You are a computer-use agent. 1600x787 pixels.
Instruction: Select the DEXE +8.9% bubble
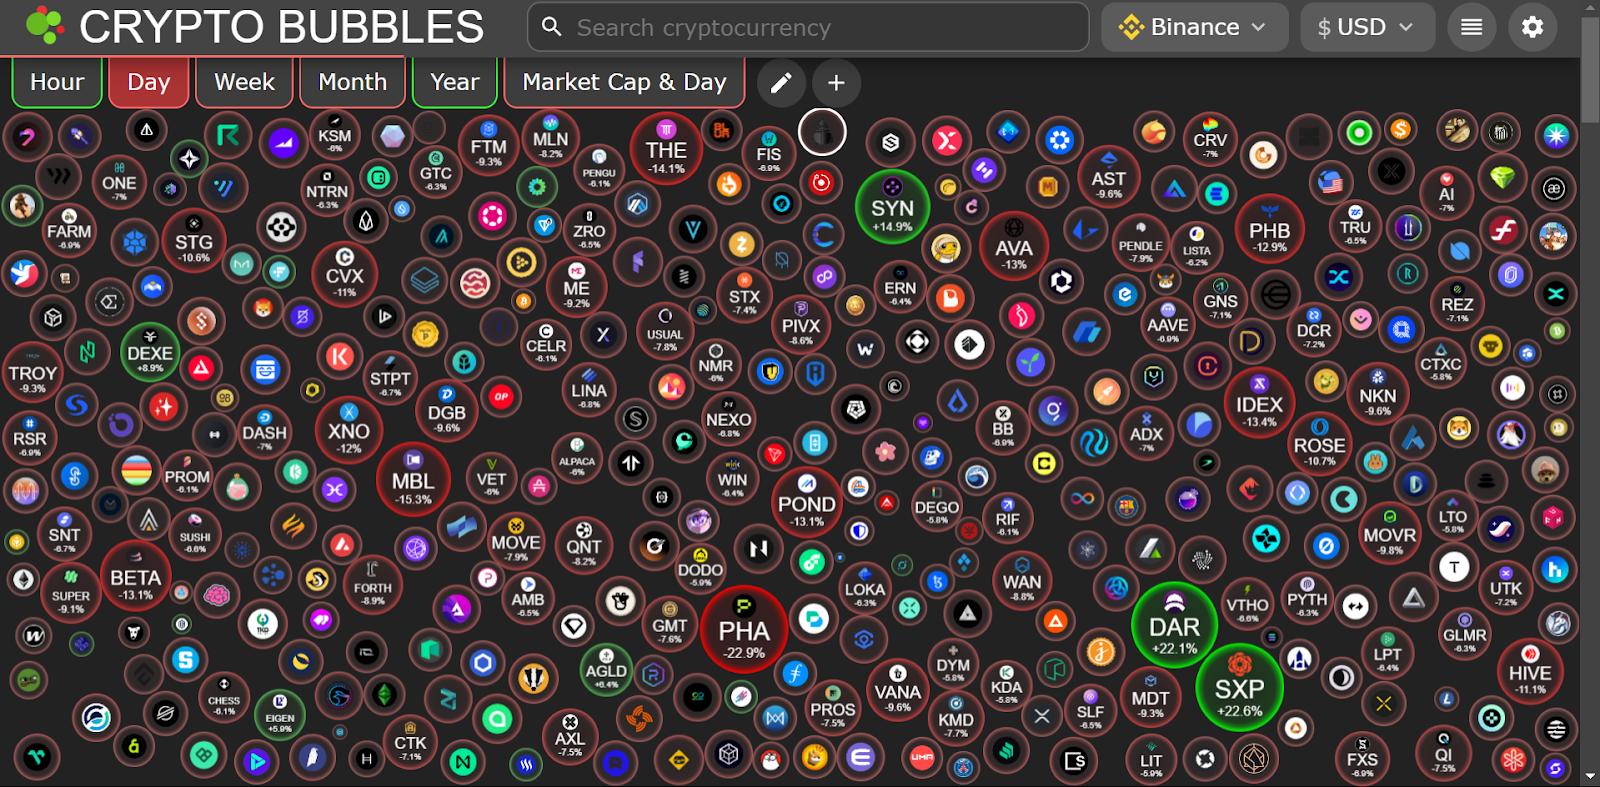coord(150,351)
